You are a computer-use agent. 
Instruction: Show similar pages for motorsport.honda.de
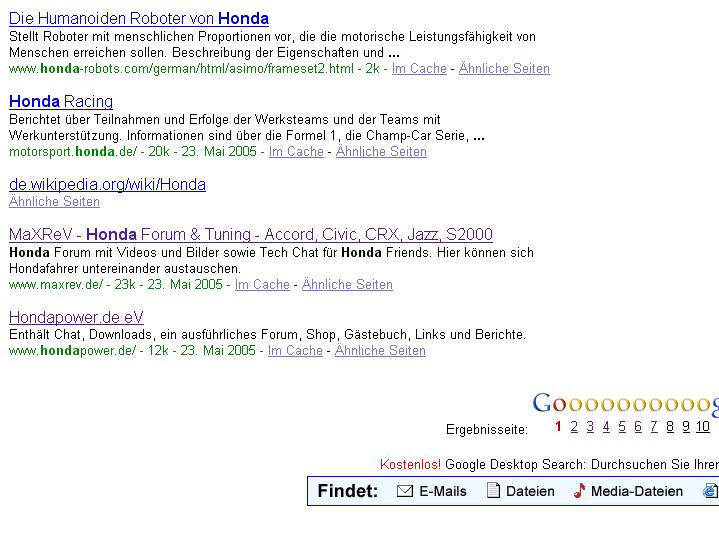coord(381,151)
